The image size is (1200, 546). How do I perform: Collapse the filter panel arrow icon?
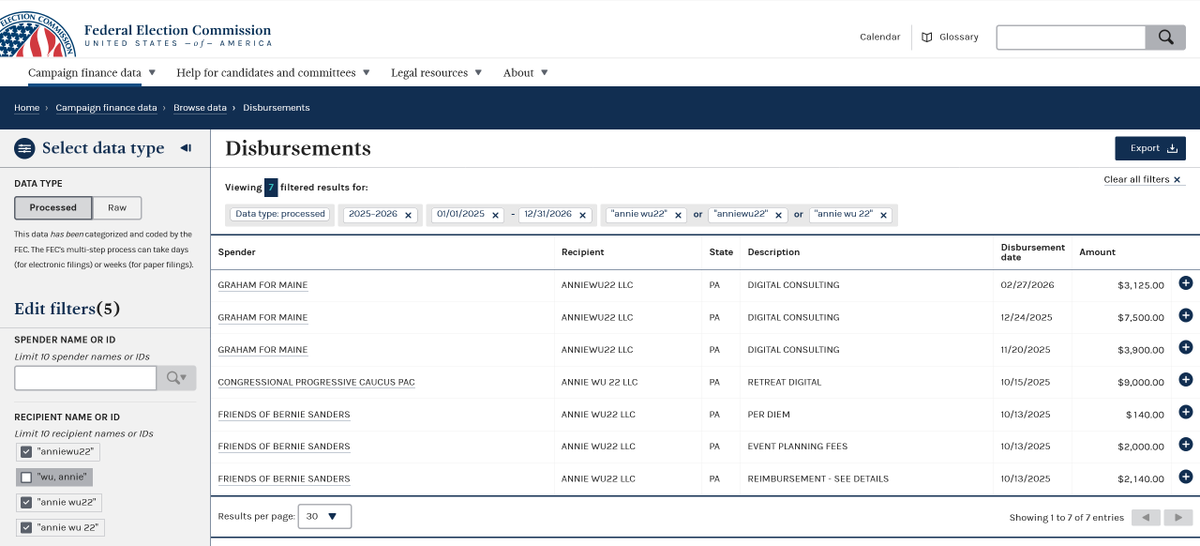186,148
